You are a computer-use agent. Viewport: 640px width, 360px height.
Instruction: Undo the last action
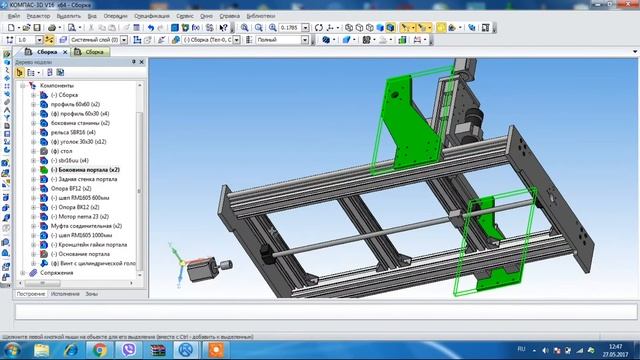(151, 28)
